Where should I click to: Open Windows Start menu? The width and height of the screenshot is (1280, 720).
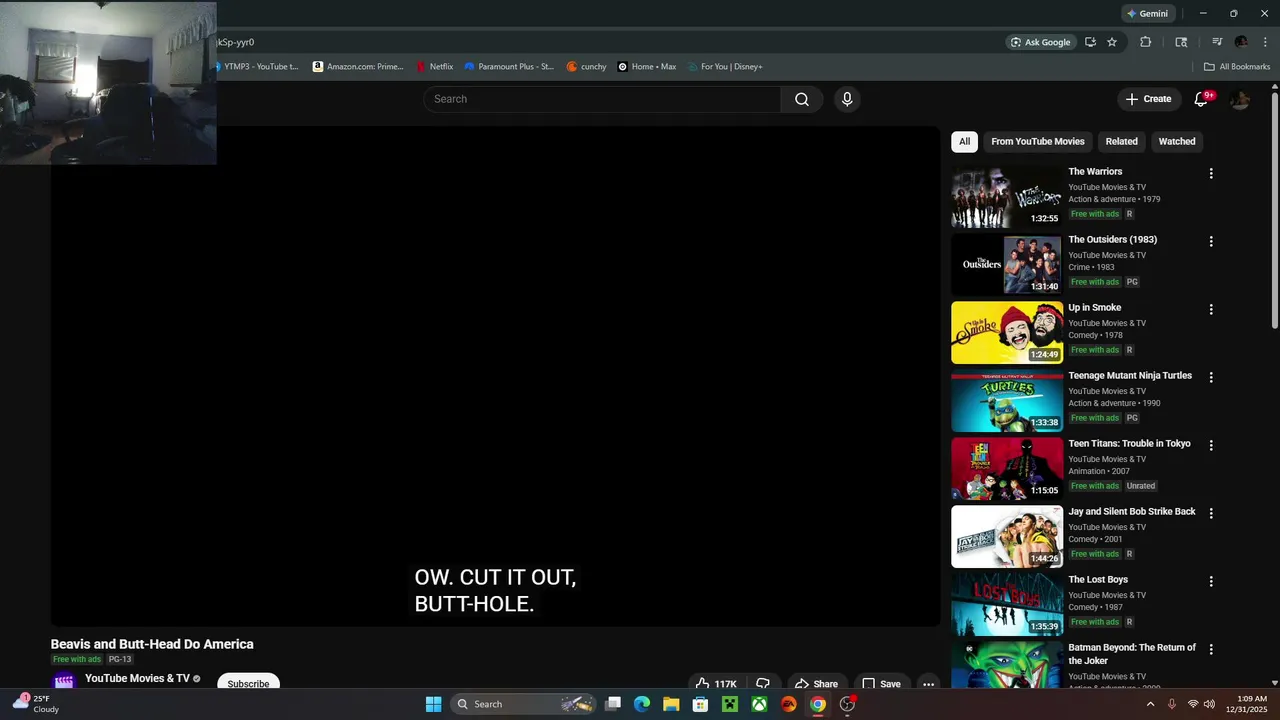(x=433, y=704)
